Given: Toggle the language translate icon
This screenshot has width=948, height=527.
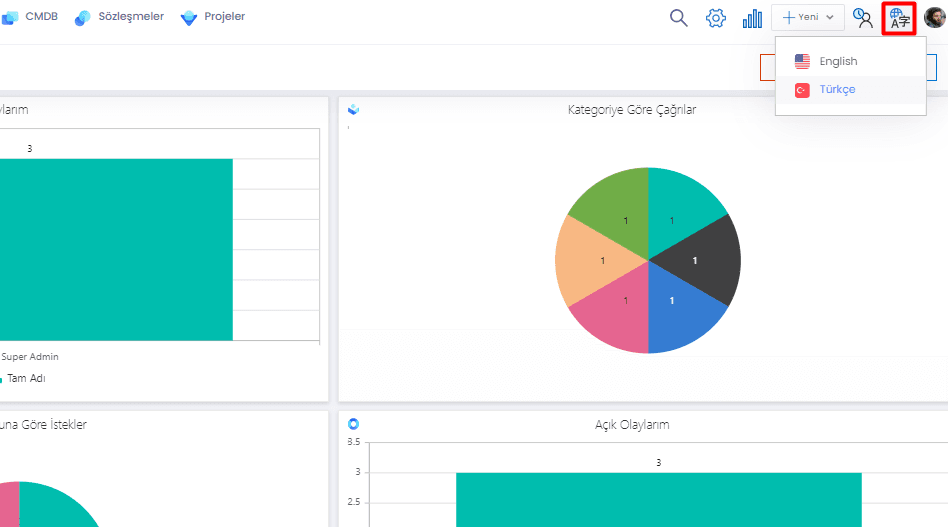Looking at the screenshot, I should [899, 19].
